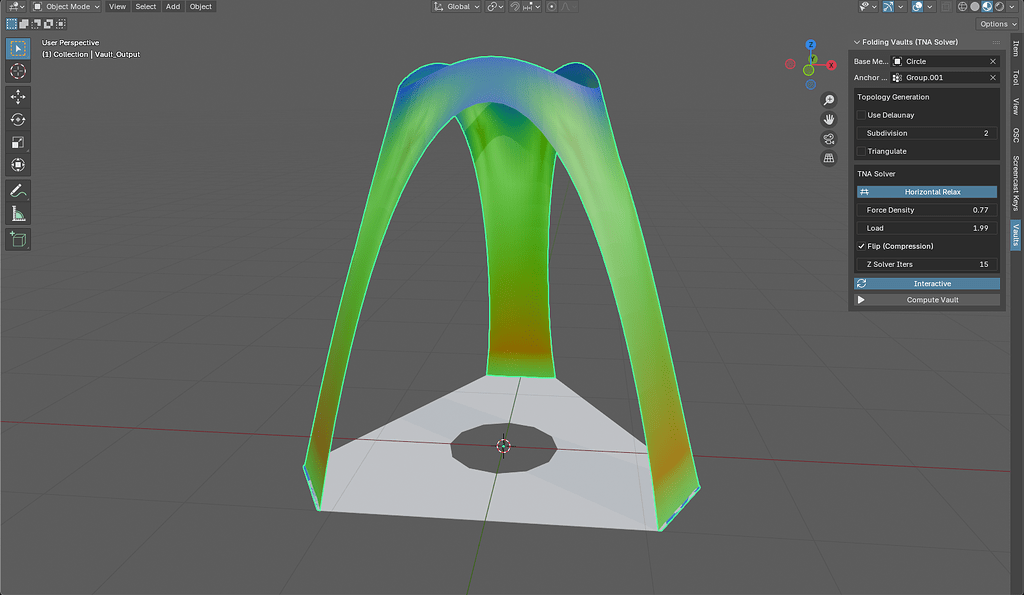
Task: Switch to the Screencast Keys tab
Action: click(1016, 183)
